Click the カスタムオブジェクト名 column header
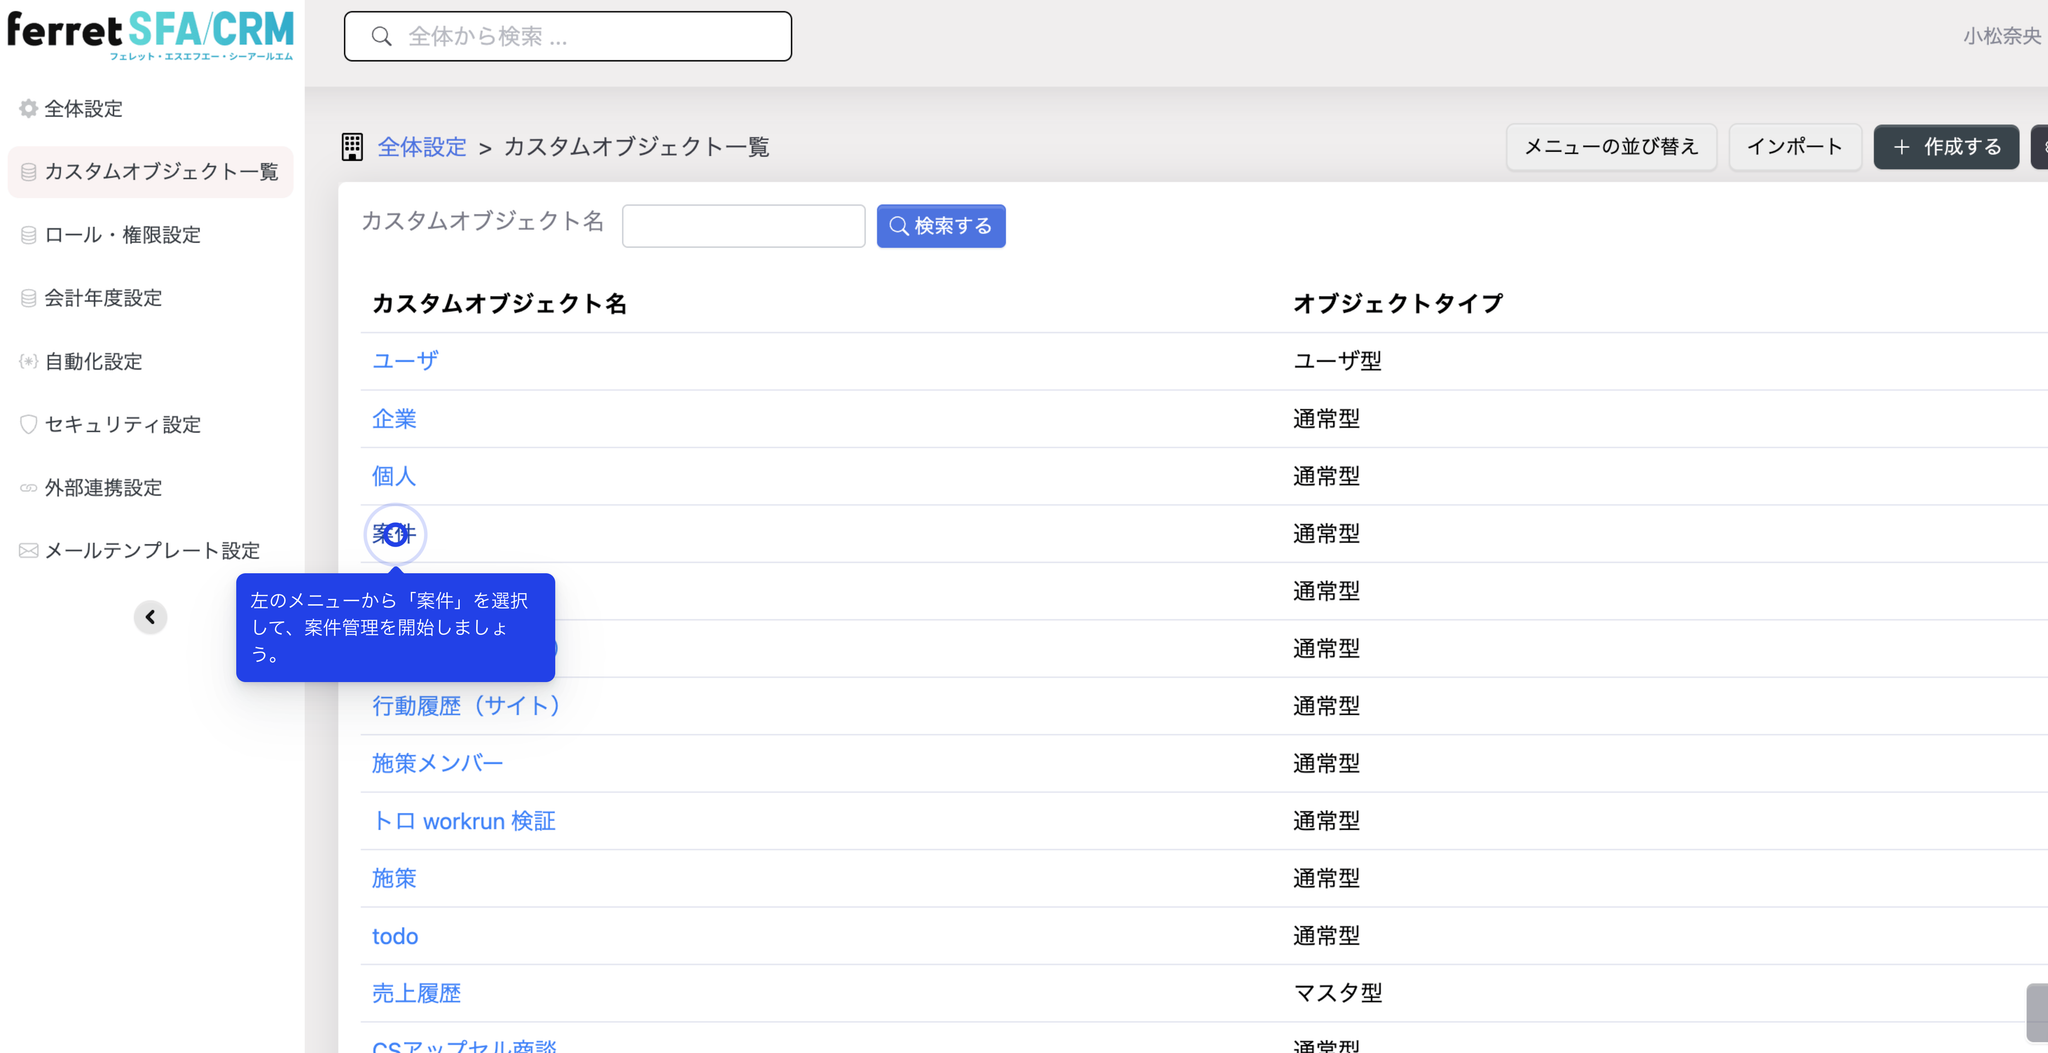The width and height of the screenshot is (2048, 1053). pyautogui.click(x=499, y=304)
